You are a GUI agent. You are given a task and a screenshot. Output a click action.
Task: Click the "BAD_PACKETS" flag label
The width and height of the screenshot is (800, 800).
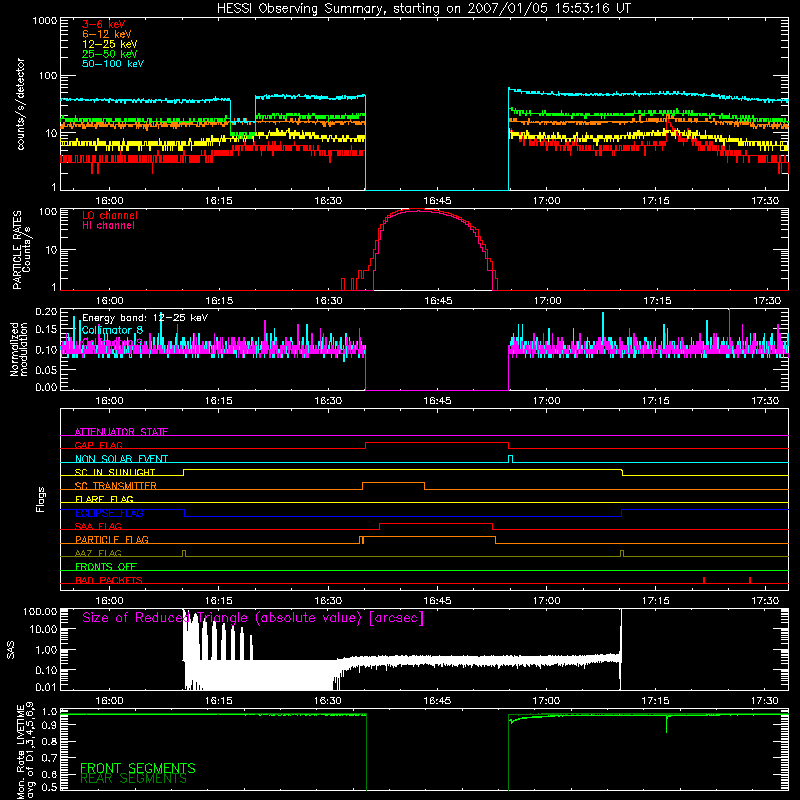[109, 580]
